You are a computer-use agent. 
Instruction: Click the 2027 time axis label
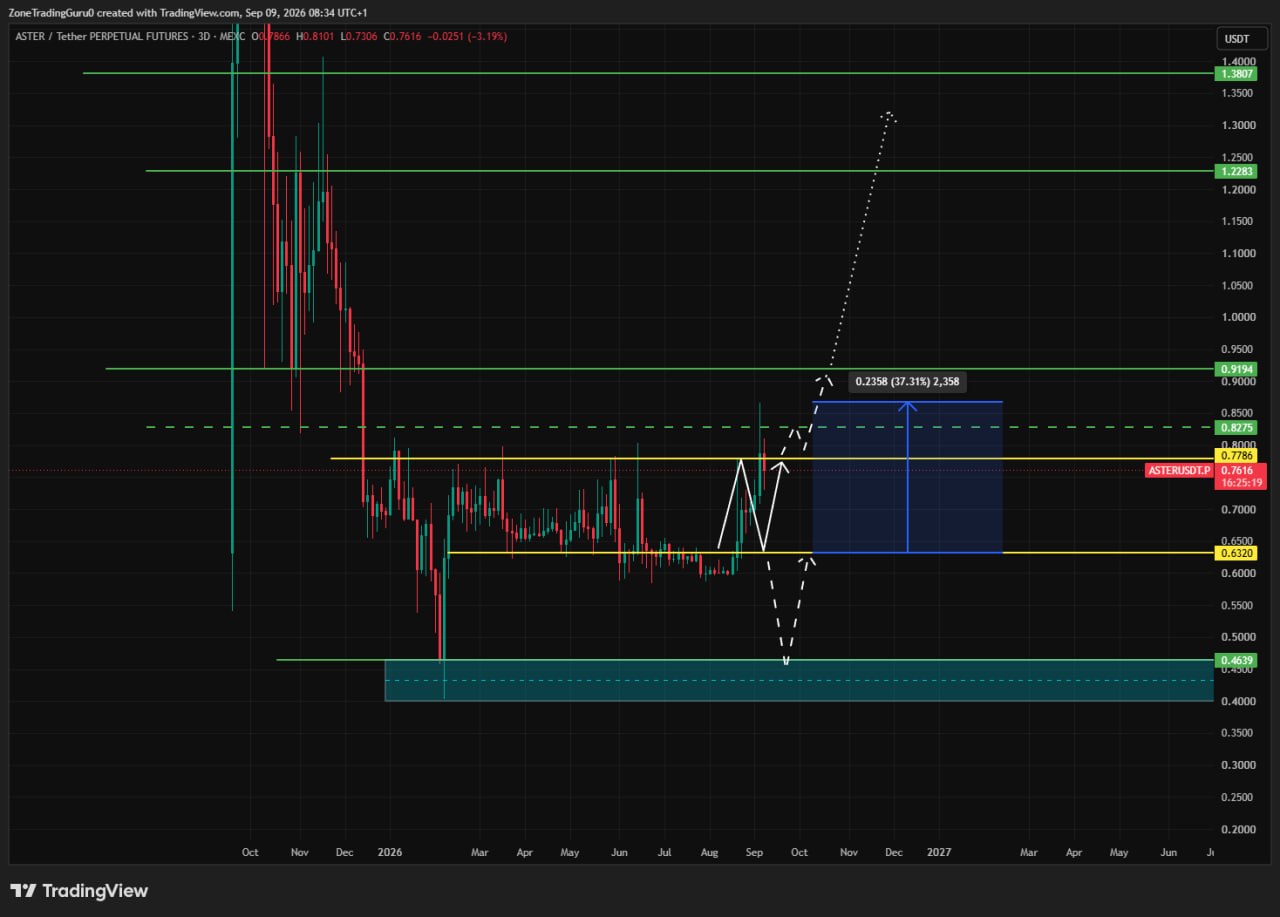(x=939, y=853)
